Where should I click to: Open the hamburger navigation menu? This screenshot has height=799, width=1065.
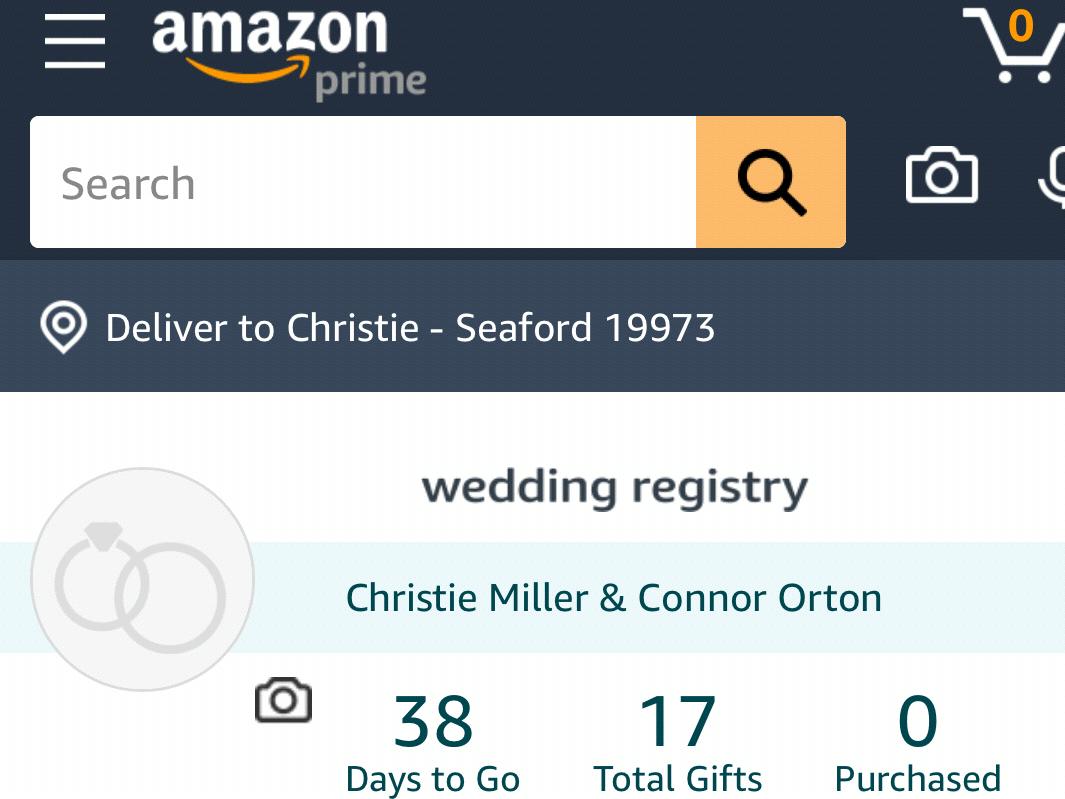[x=75, y=41]
